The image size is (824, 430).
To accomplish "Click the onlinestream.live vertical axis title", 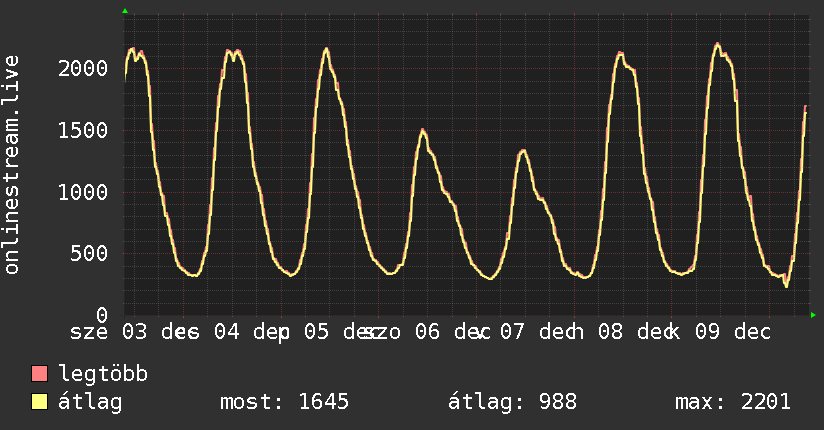I will 12,165.
